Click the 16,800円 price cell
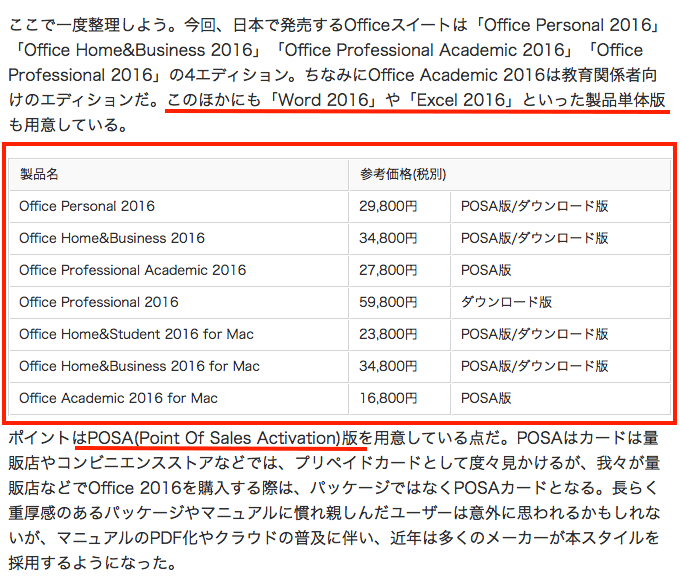Viewport: 680px width, 585px height. 400,399
